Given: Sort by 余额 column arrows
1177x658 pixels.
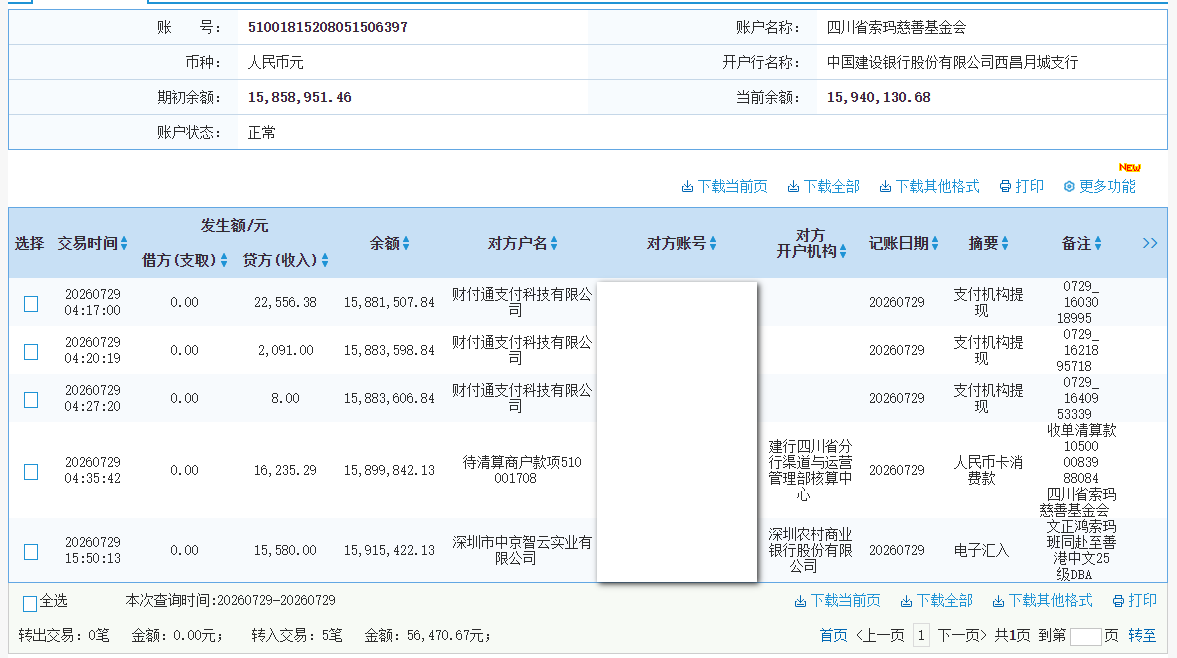Looking at the screenshot, I should point(406,243).
